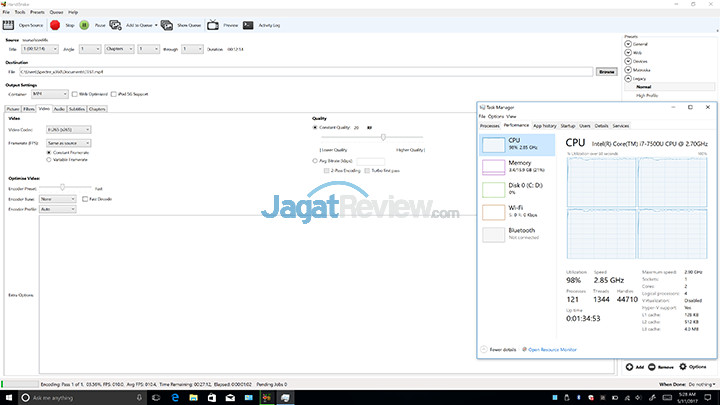
Task: Open Microsoft Edge from the taskbar
Action: pos(175,398)
